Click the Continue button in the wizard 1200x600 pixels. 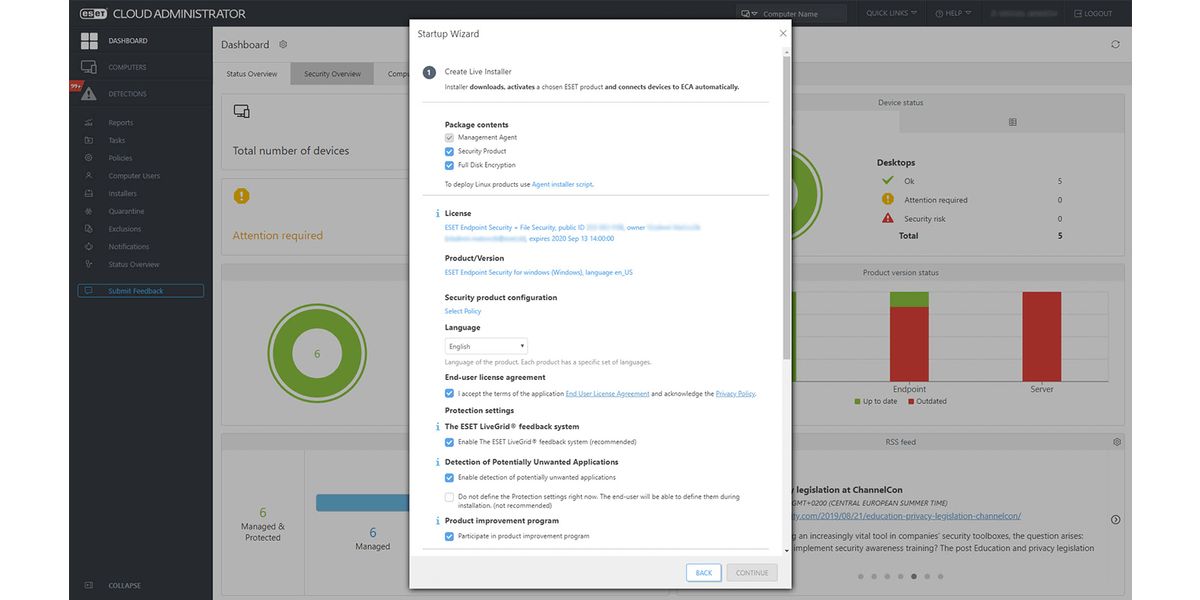click(x=752, y=573)
